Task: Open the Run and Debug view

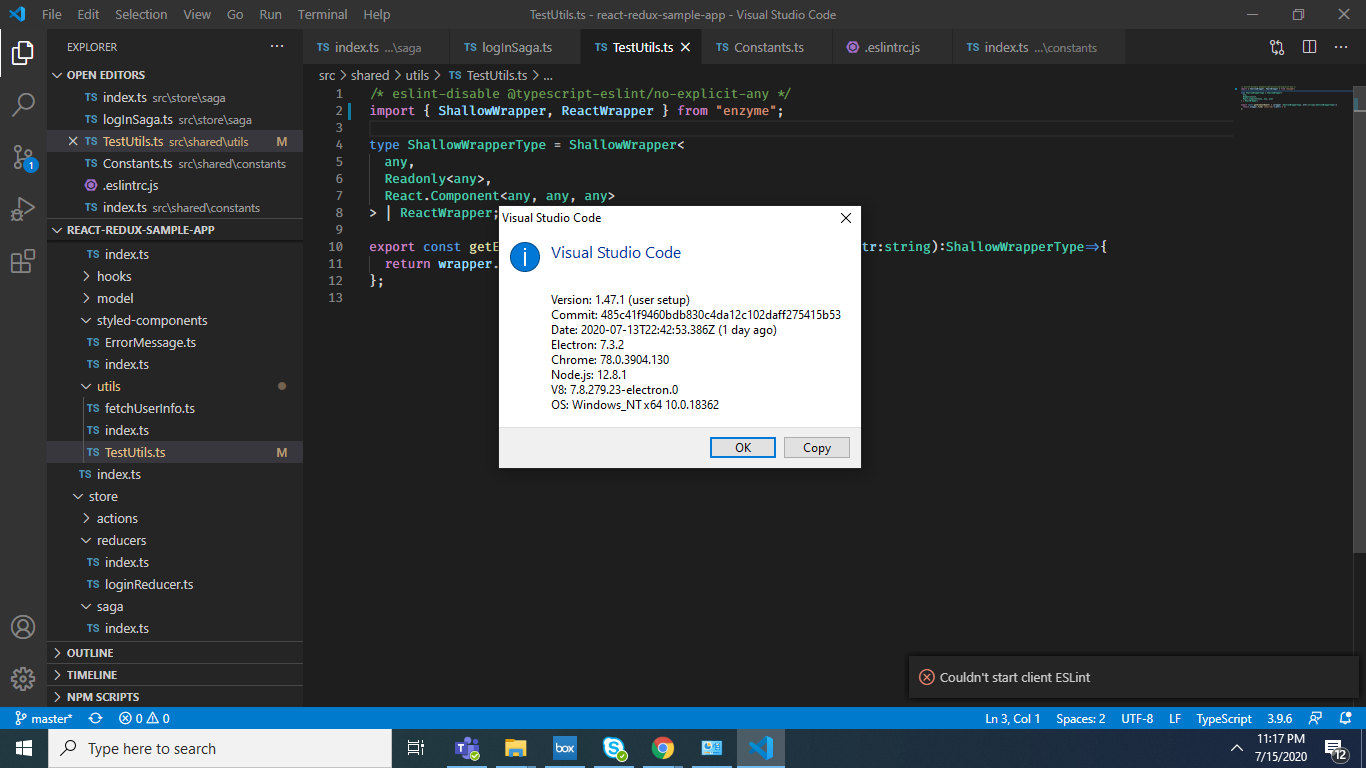Action: tap(23, 209)
